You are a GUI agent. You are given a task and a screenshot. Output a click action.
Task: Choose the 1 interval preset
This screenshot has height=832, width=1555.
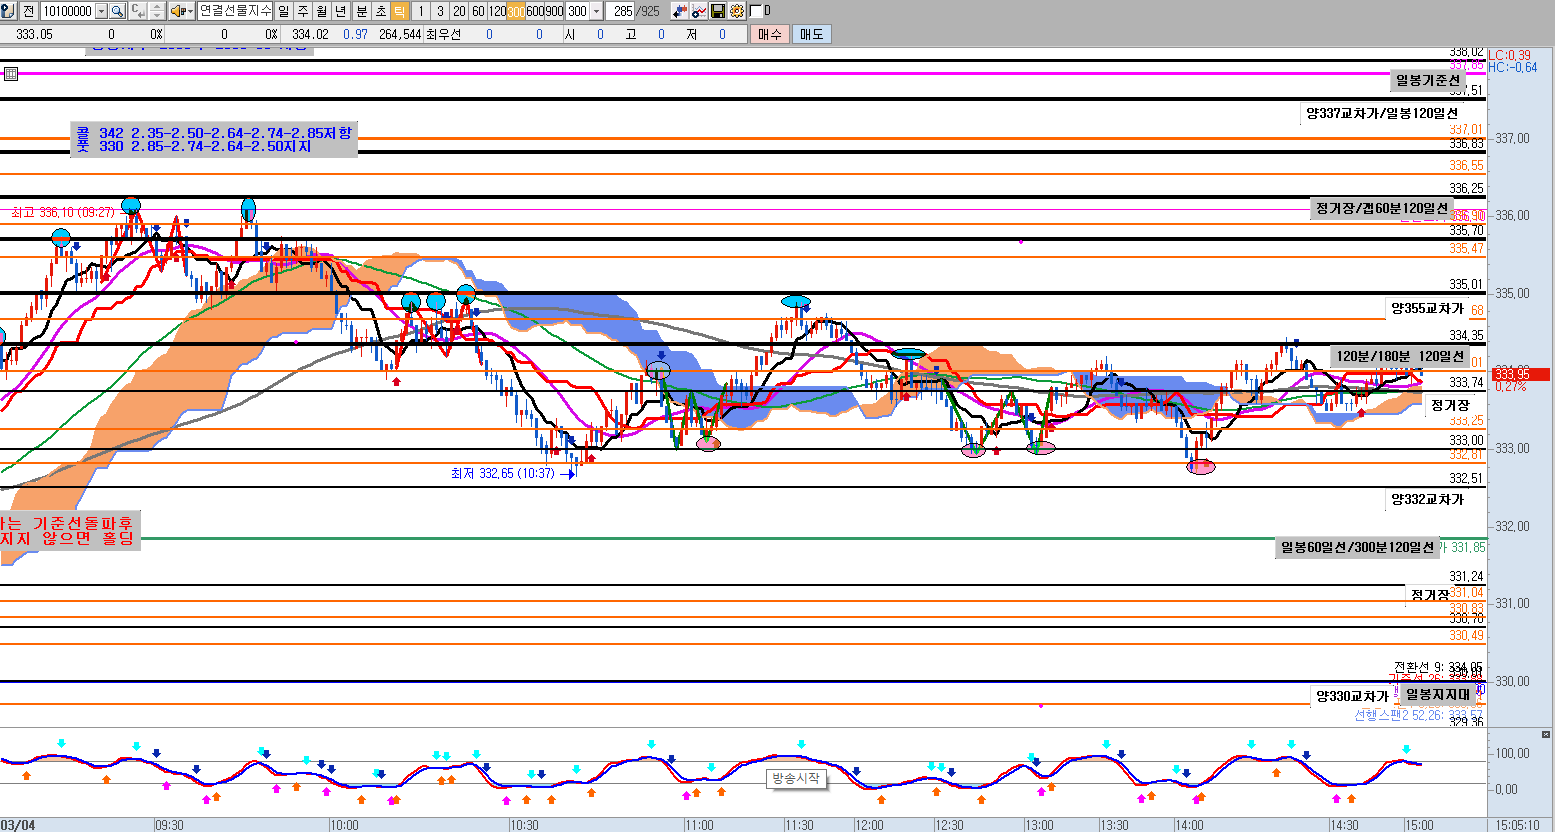pos(421,11)
